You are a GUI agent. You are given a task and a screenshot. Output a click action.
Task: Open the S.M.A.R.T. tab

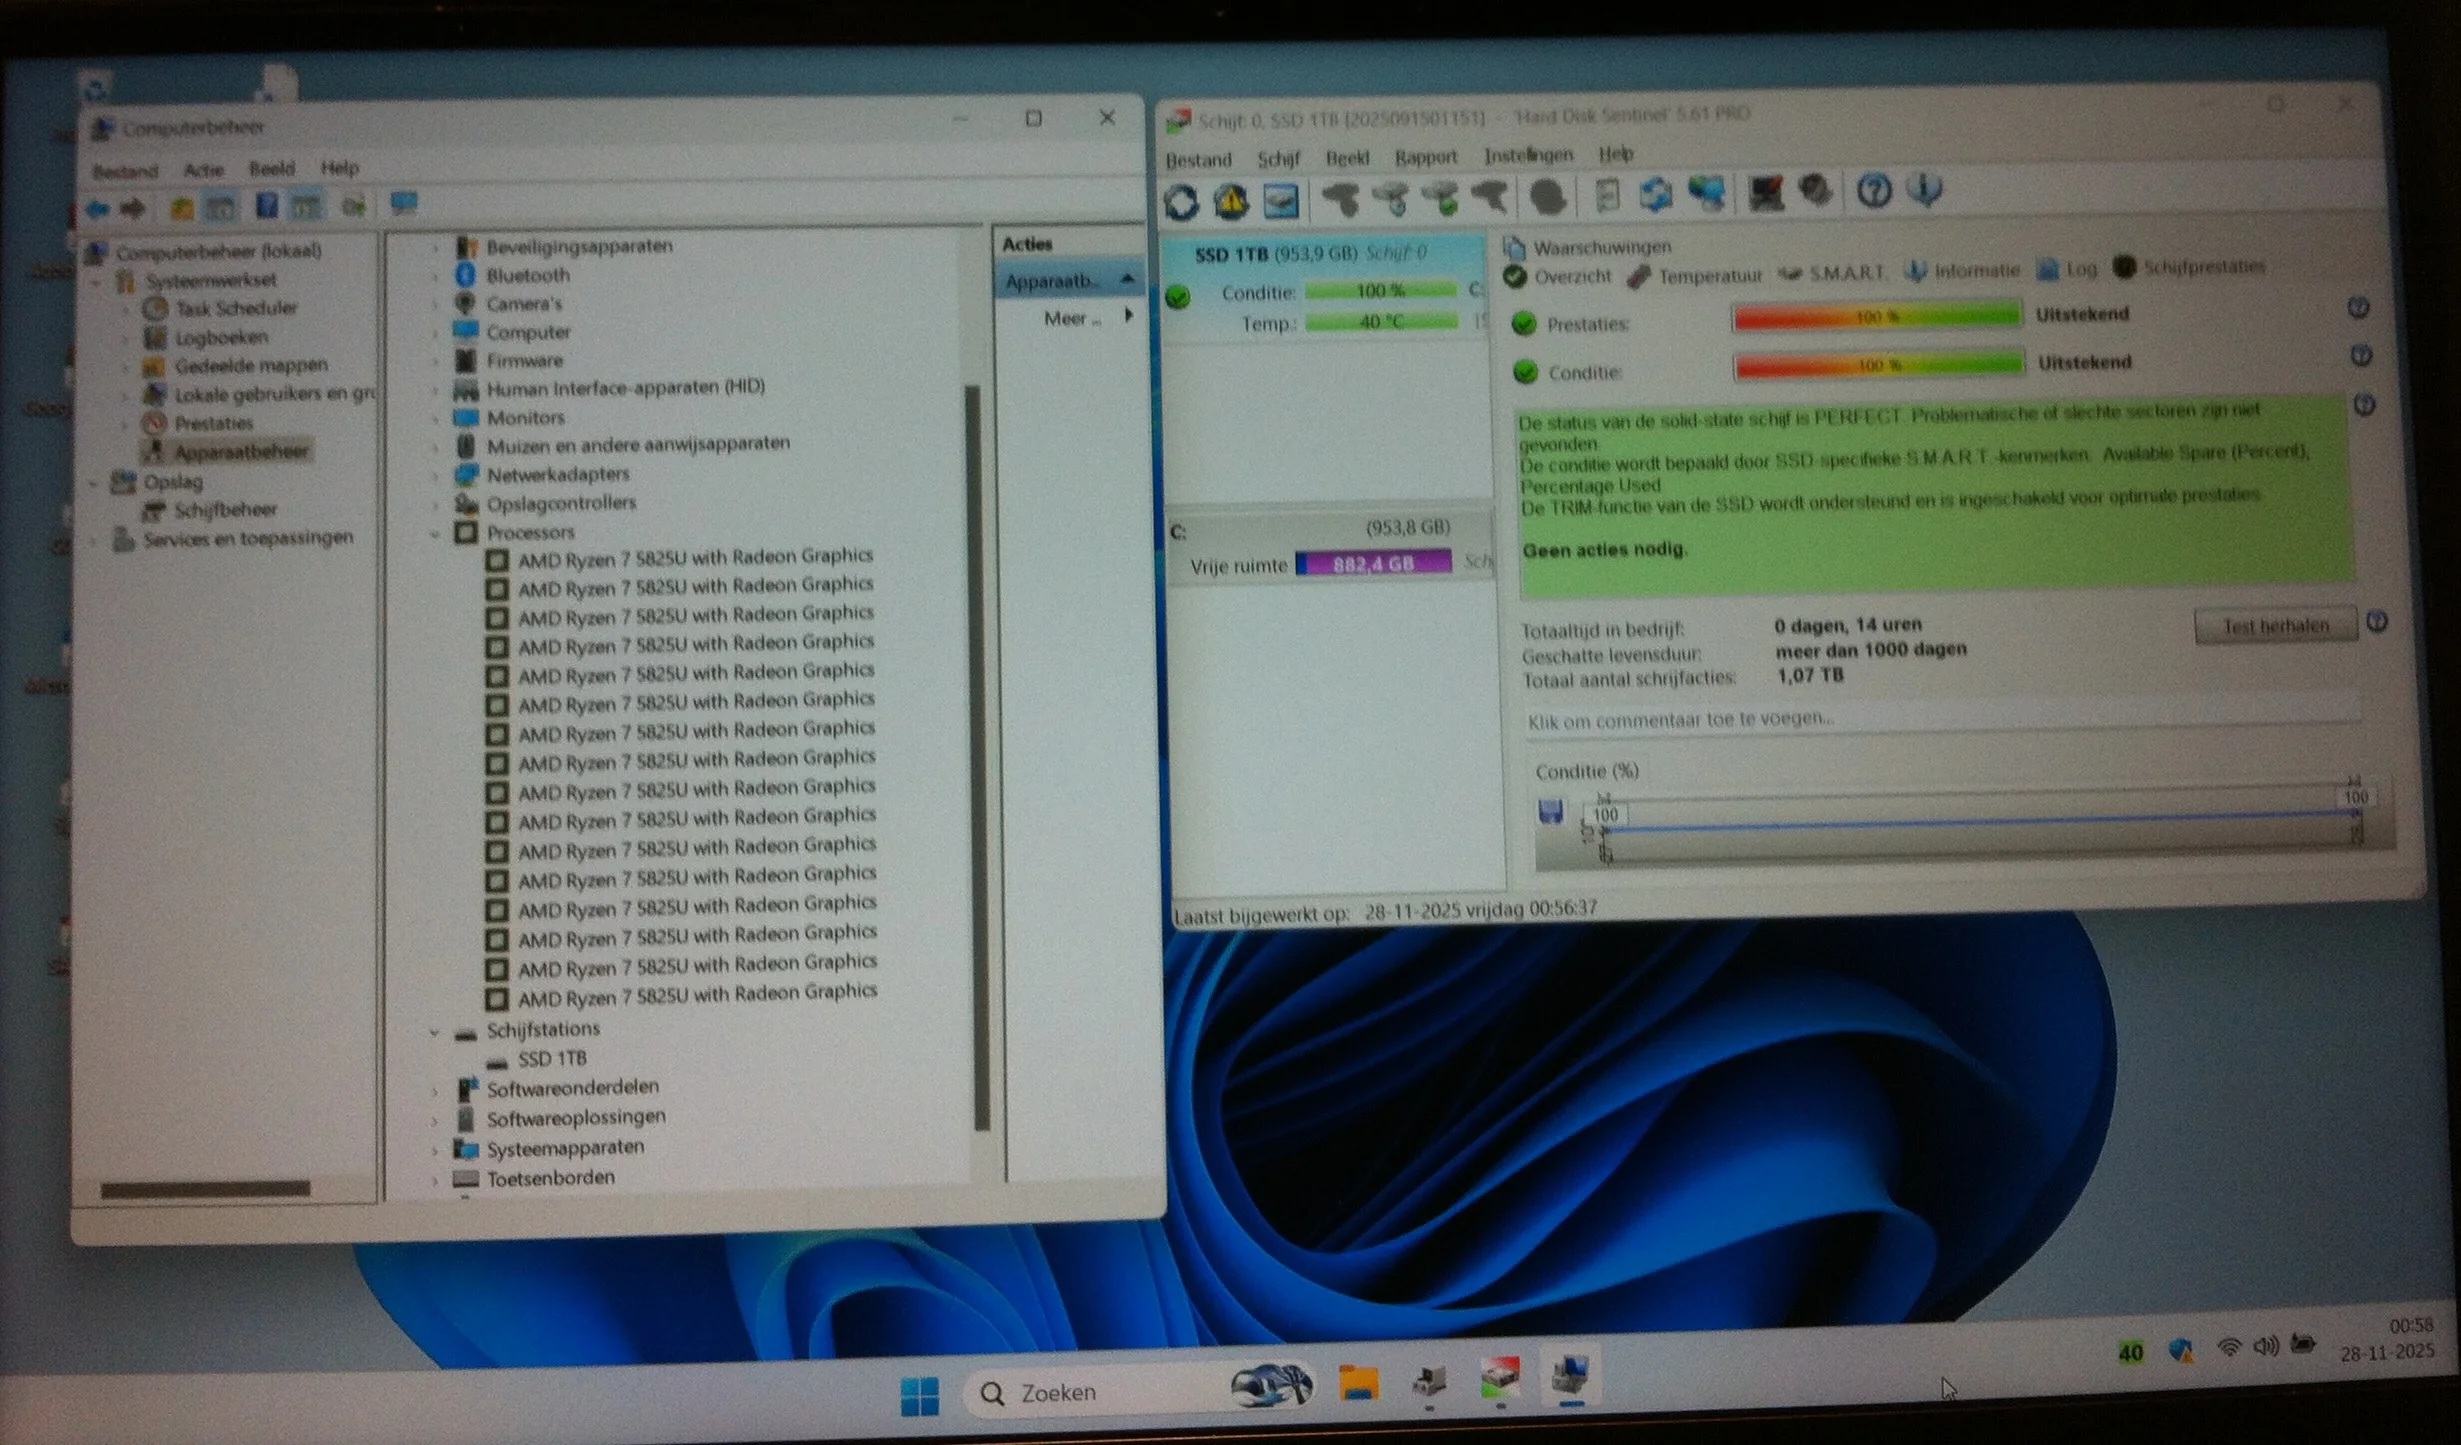coord(1845,272)
